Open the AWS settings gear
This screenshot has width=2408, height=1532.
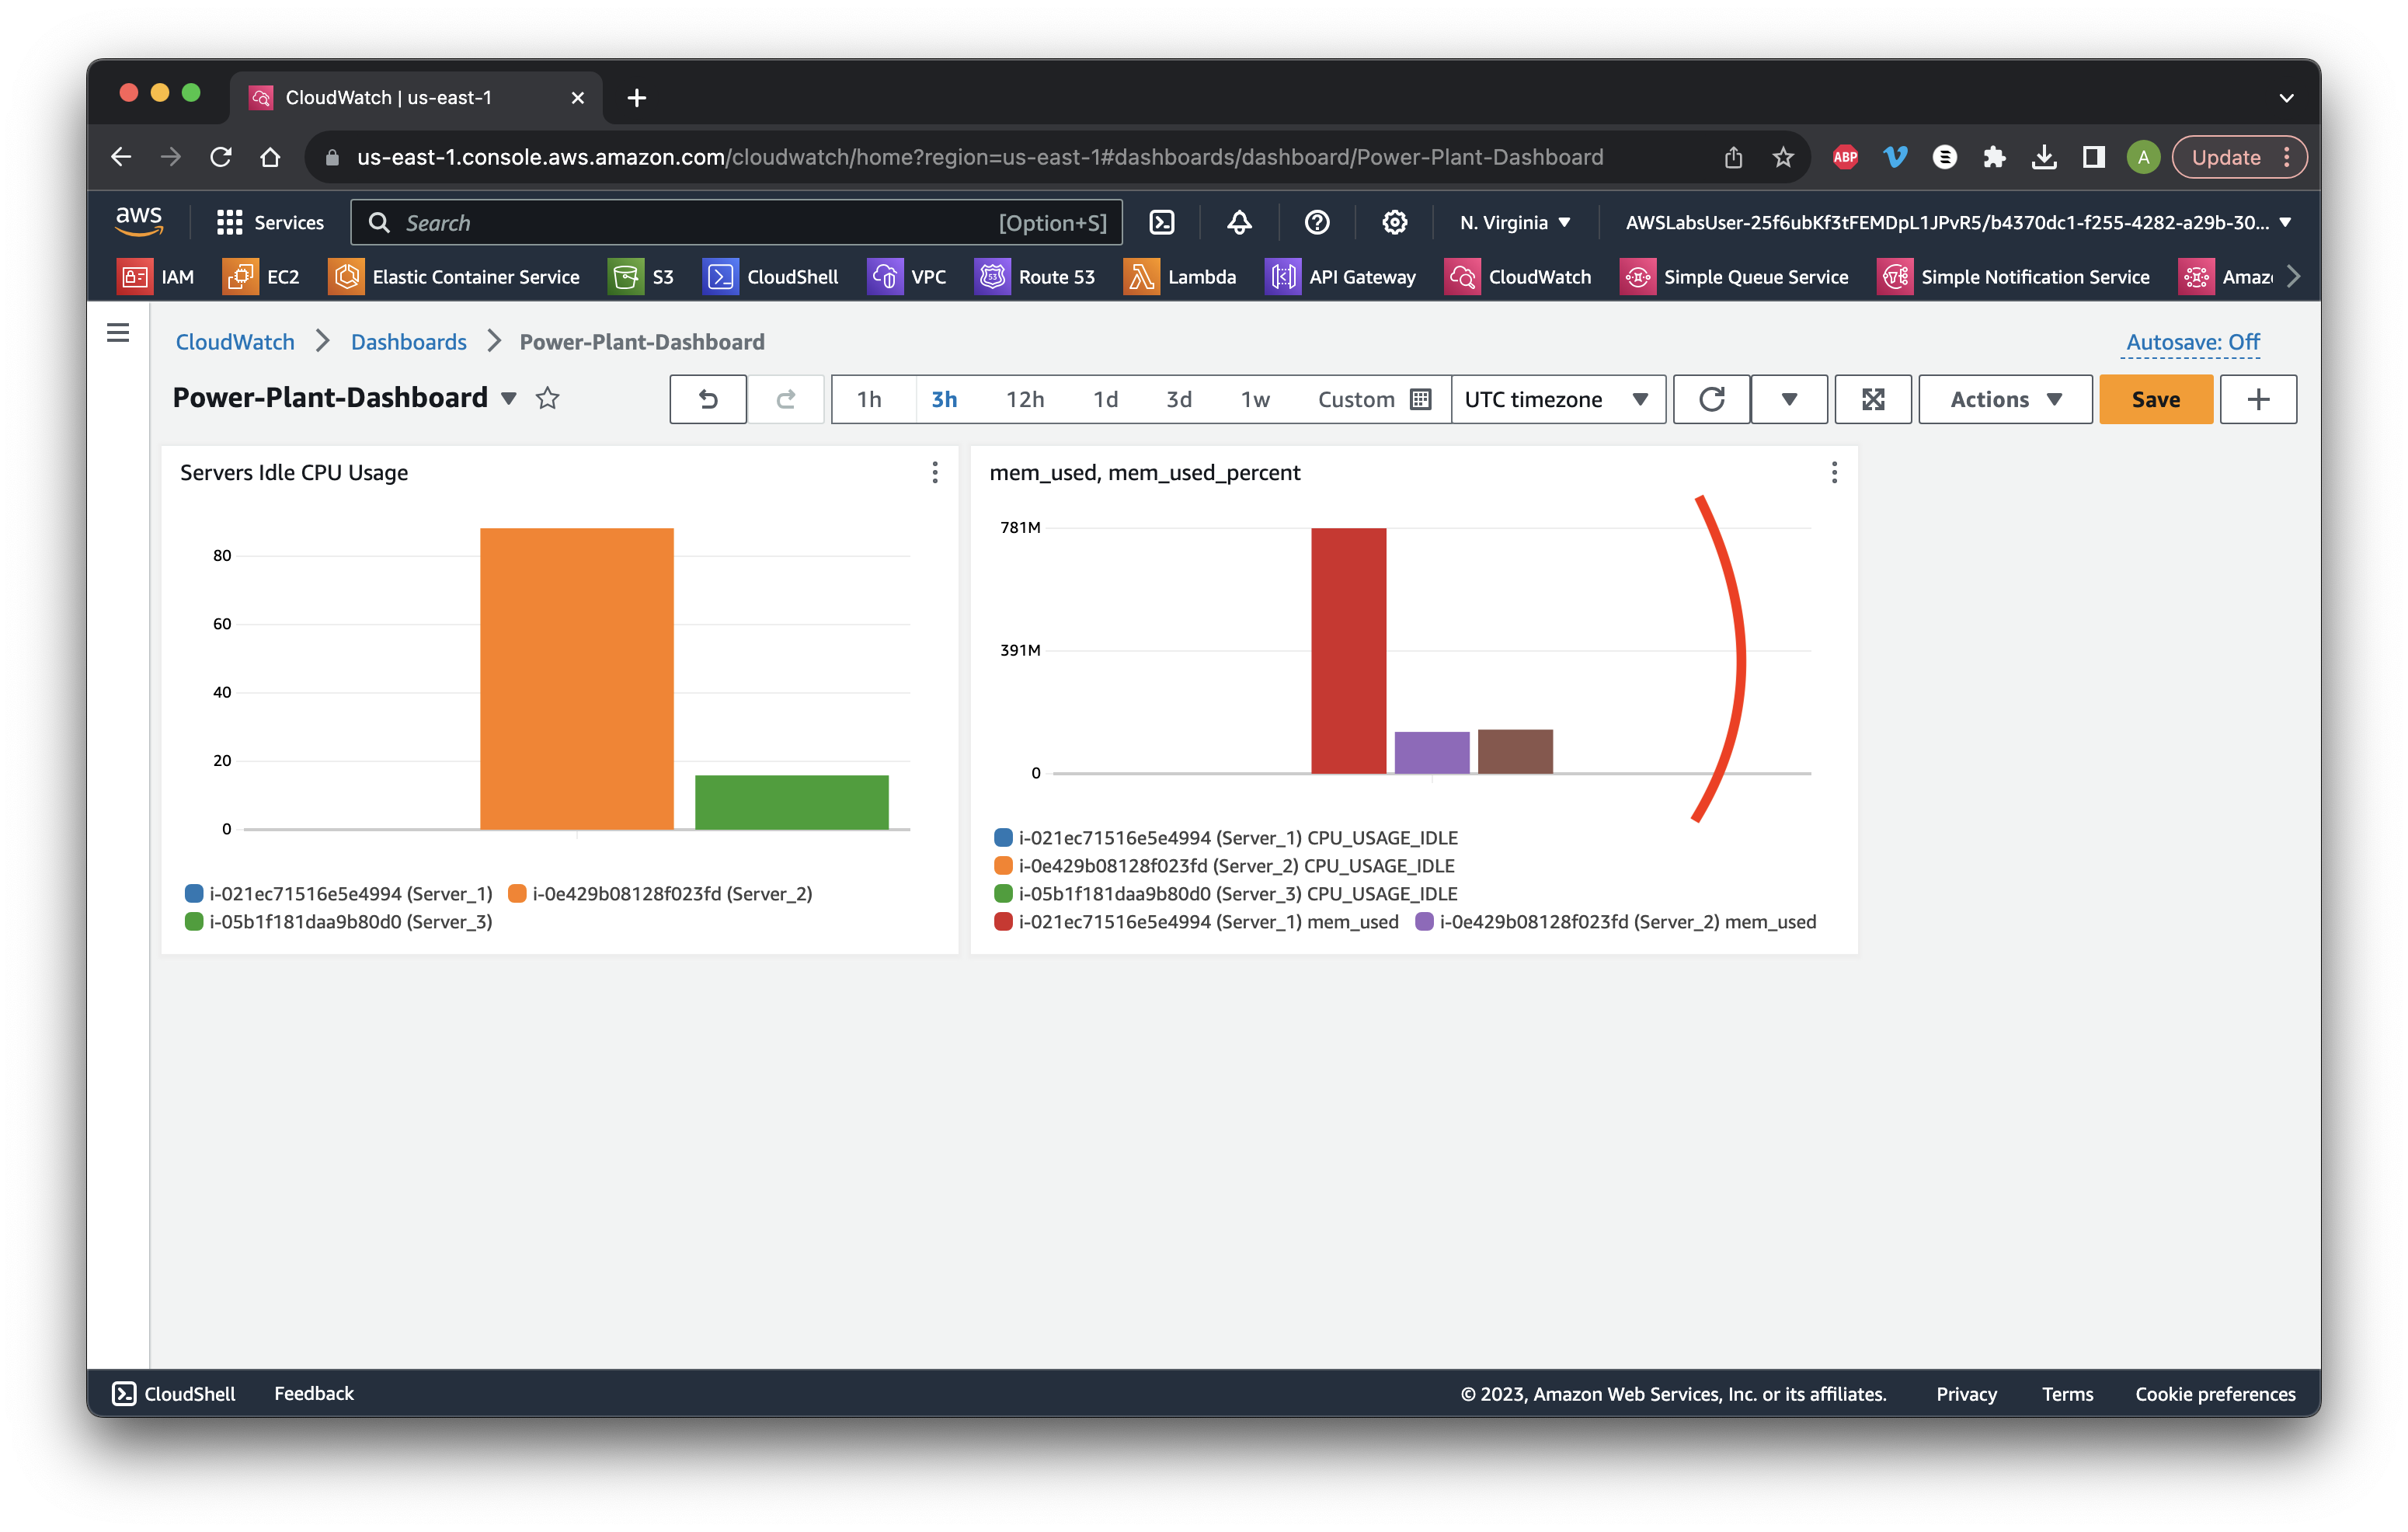coord(1394,222)
